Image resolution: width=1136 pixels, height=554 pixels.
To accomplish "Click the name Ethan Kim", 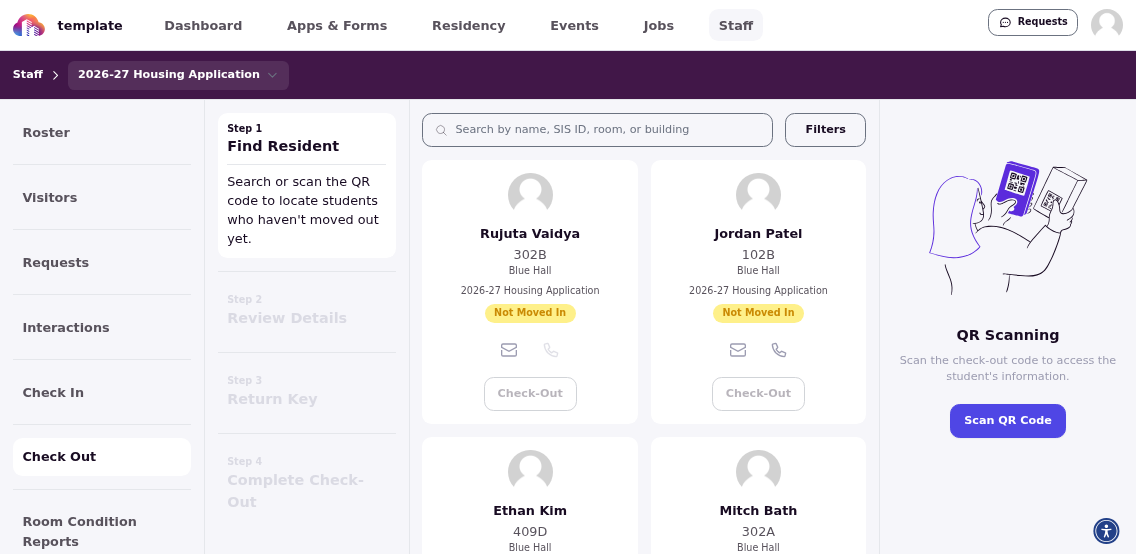I will [x=530, y=511].
